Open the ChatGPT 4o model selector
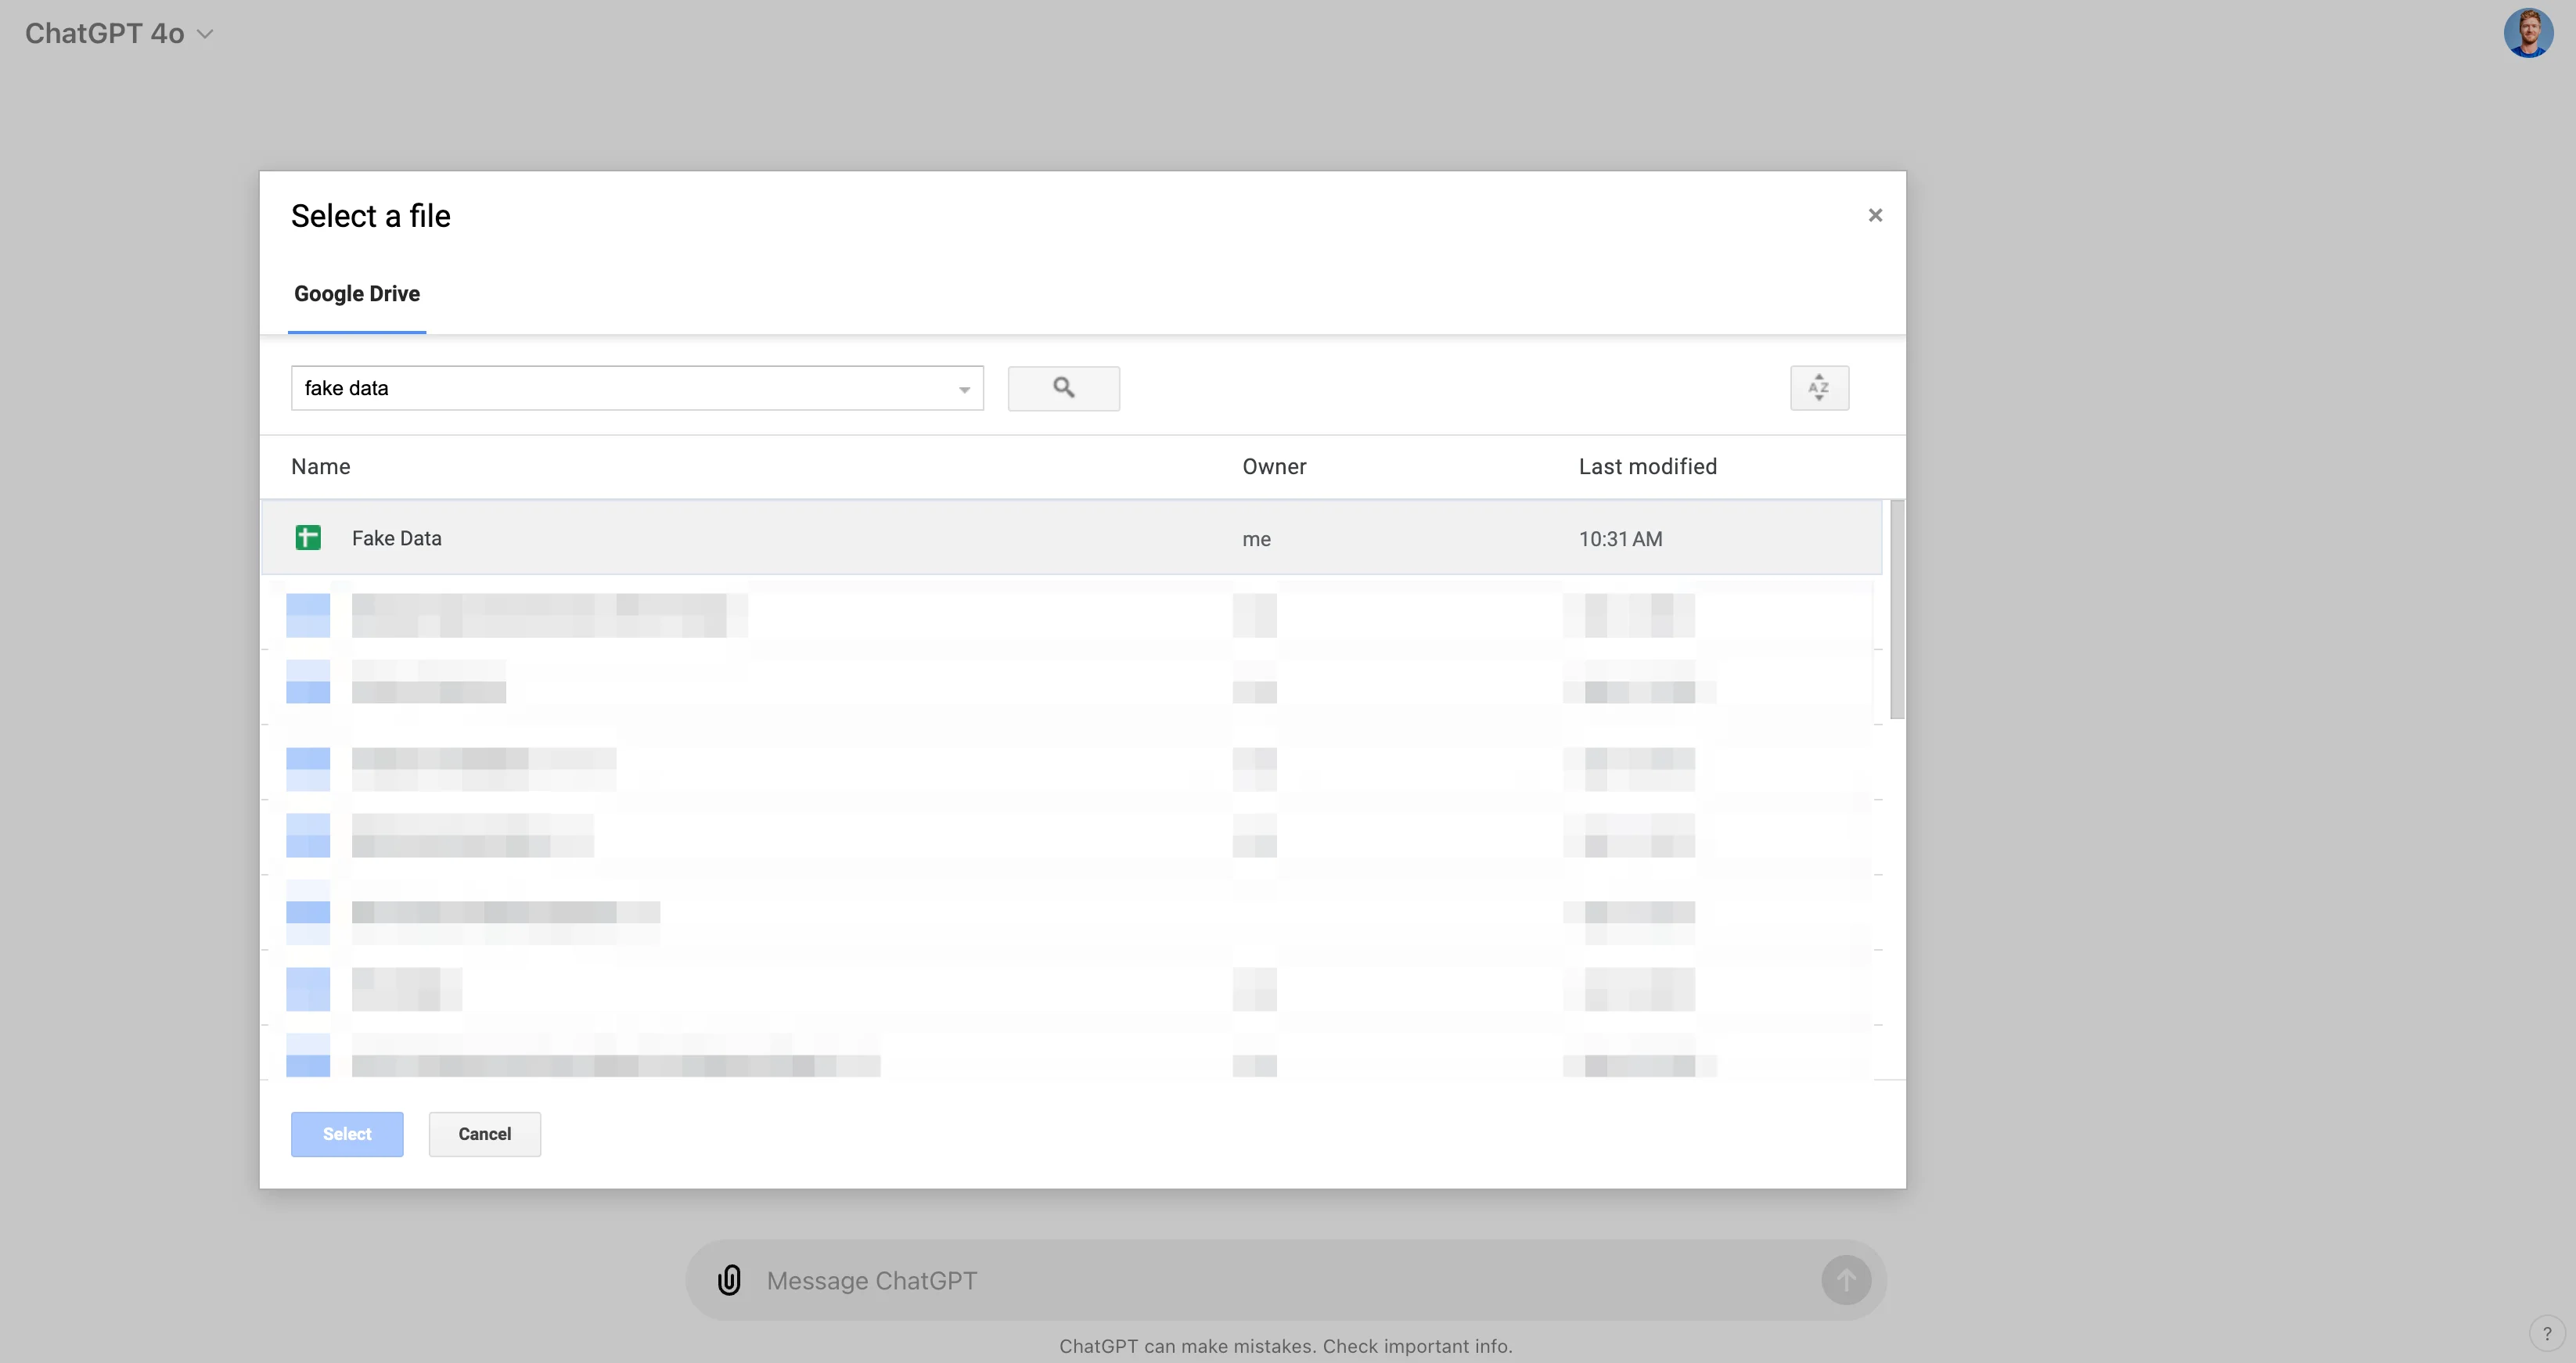The width and height of the screenshot is (2576, 1363). [119, 33]
